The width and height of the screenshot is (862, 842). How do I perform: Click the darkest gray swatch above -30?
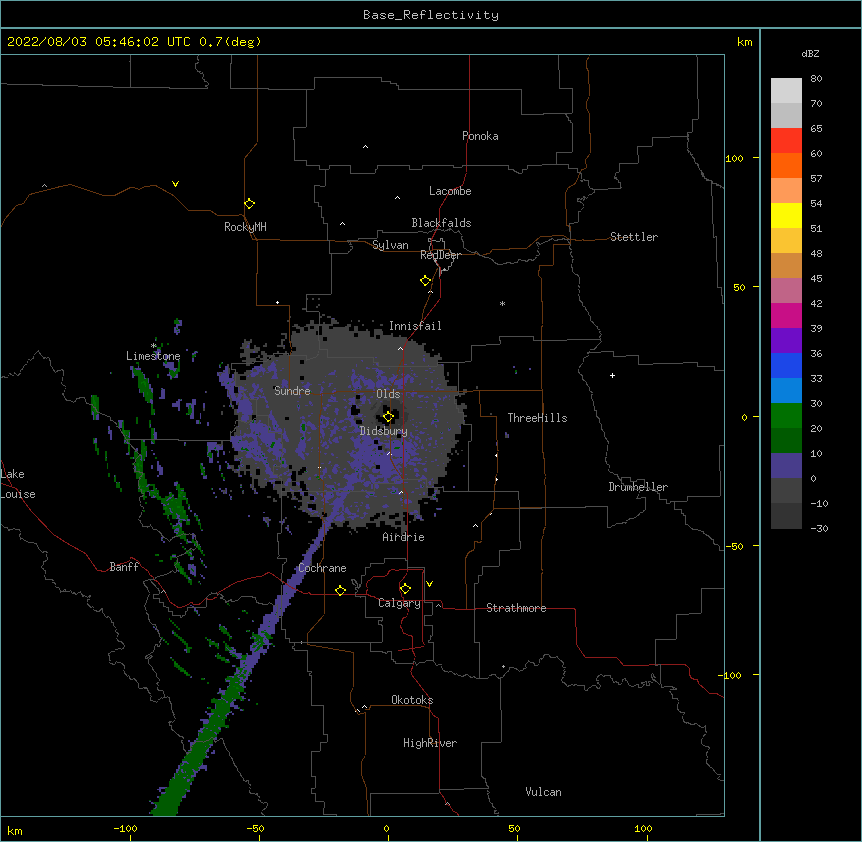tap(786, 516)
